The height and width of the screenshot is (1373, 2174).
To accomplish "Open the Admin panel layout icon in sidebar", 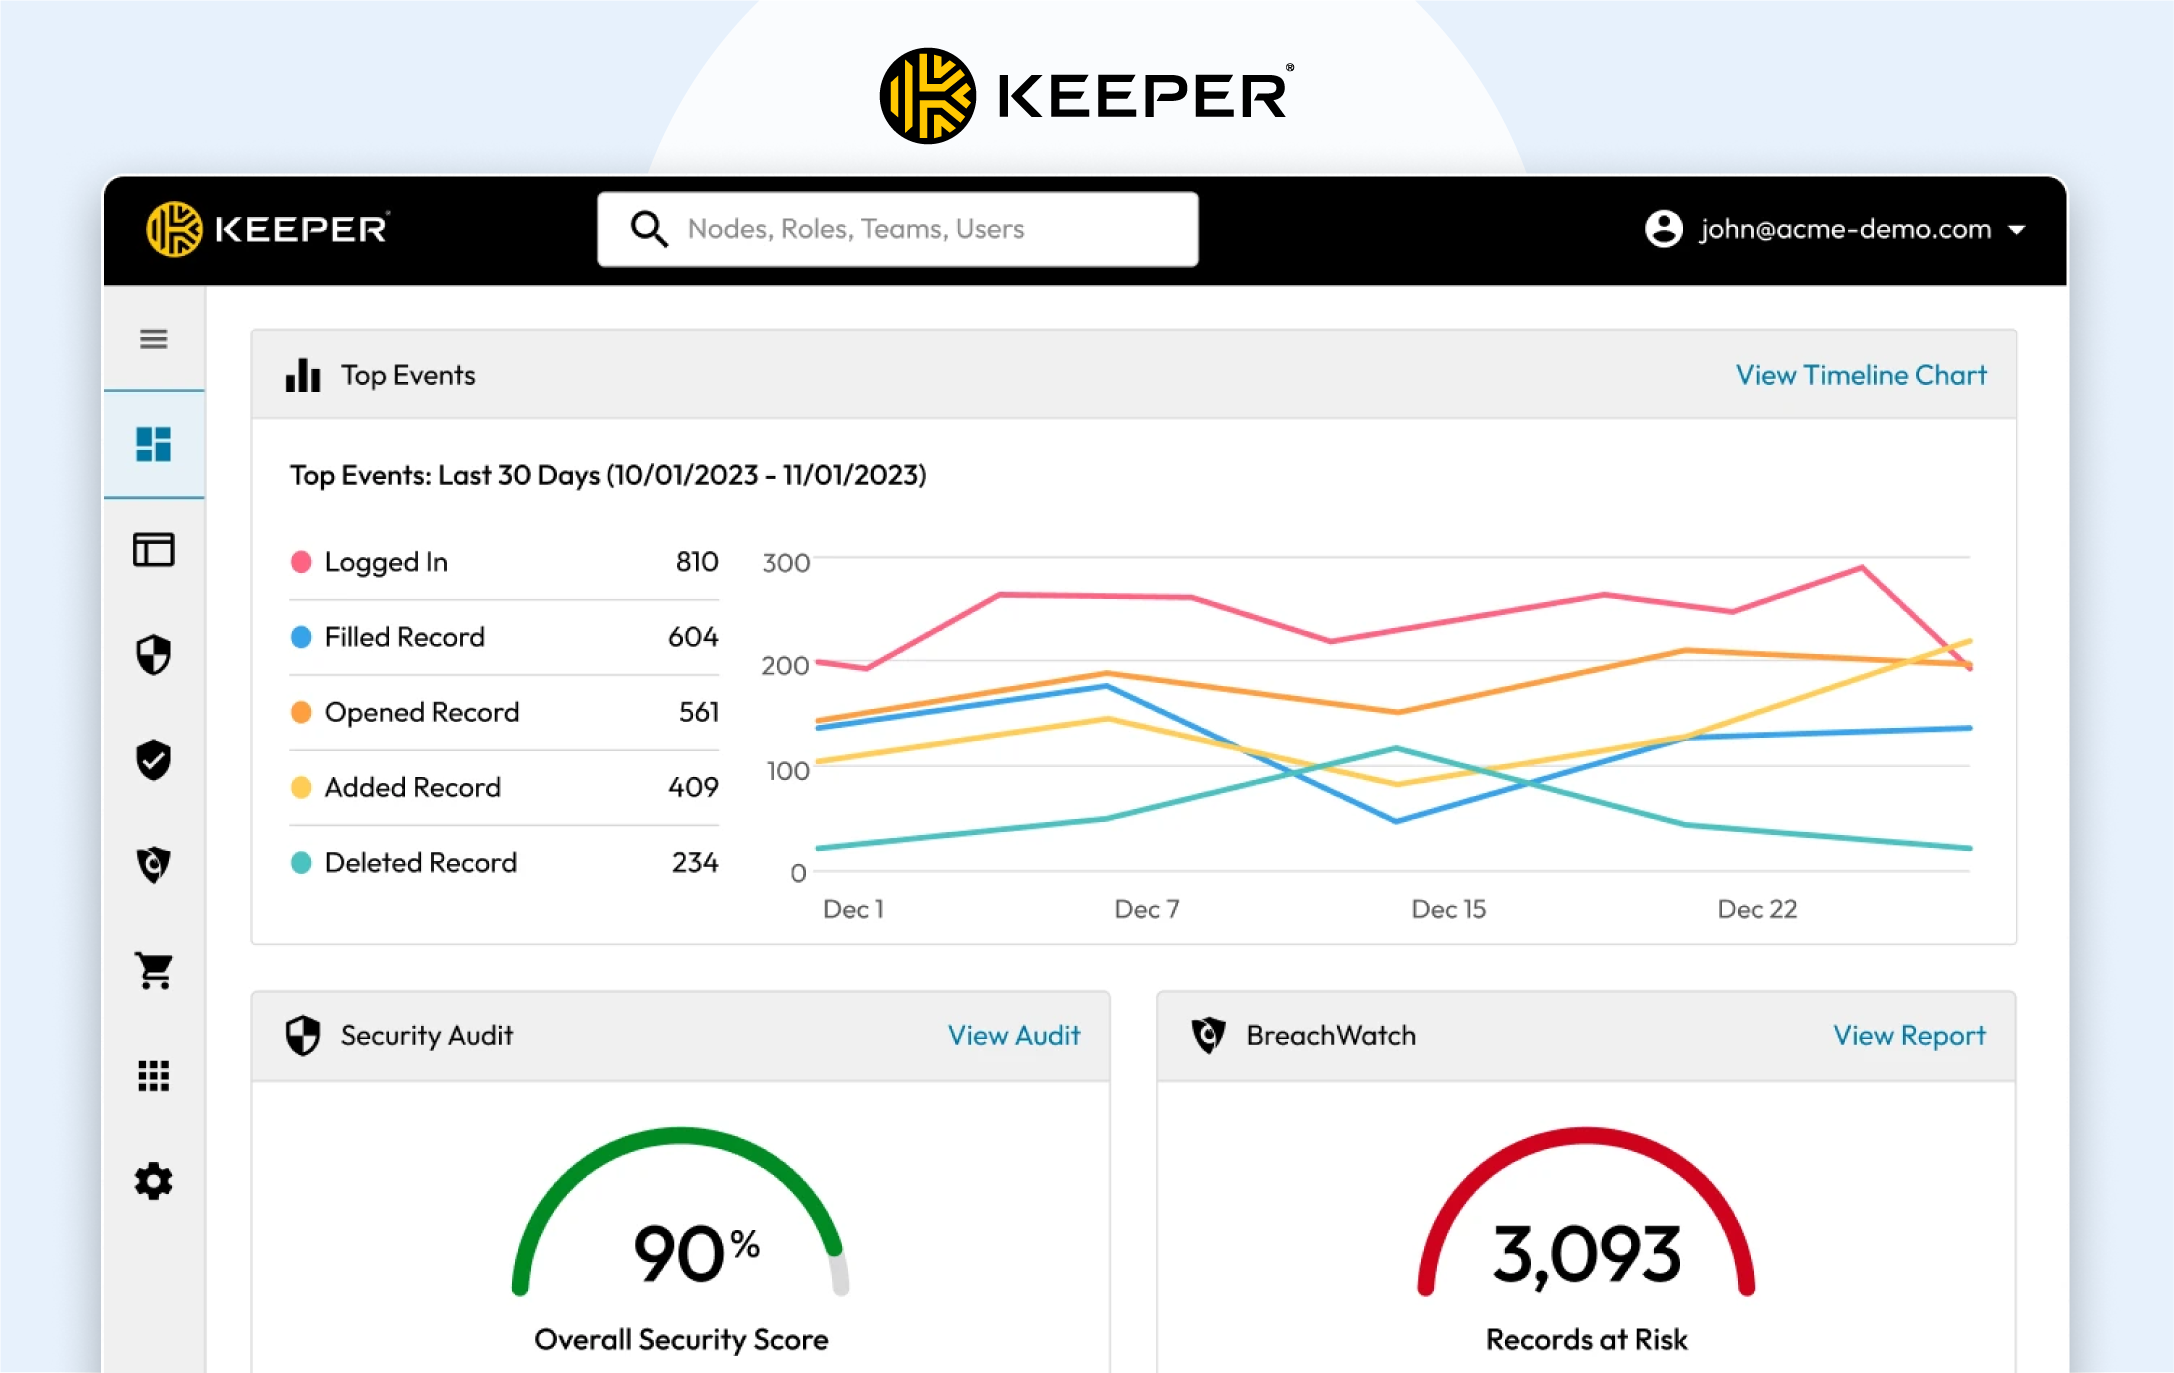I will point(153,550).
